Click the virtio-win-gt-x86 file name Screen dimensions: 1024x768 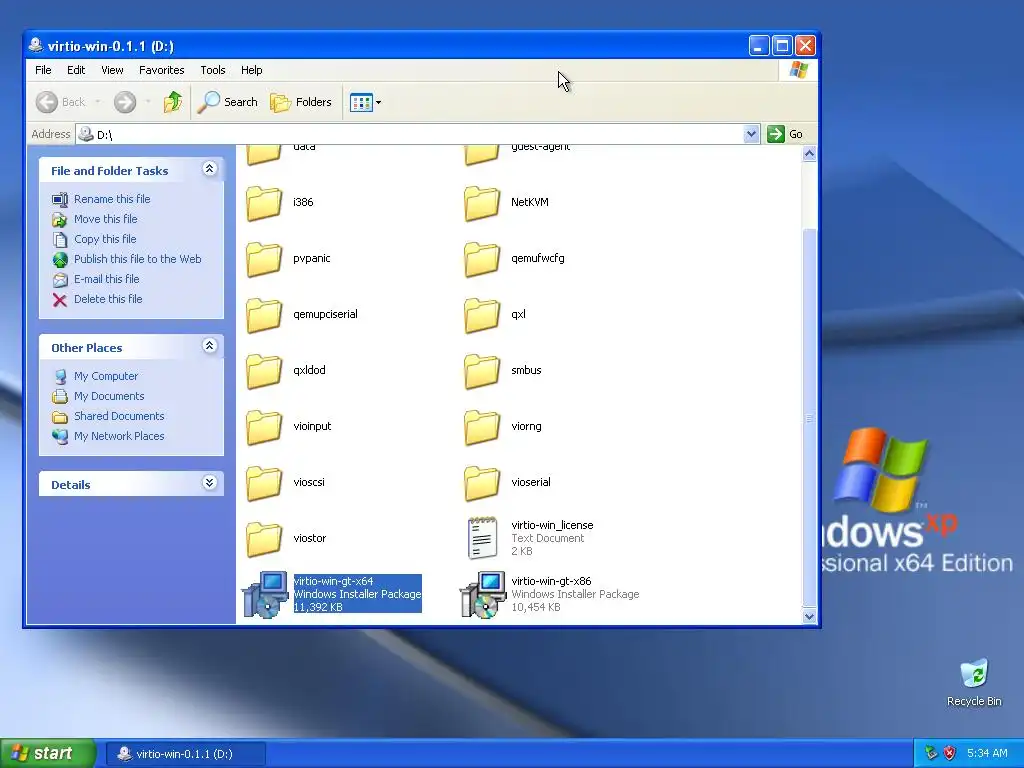click(551, 581)
